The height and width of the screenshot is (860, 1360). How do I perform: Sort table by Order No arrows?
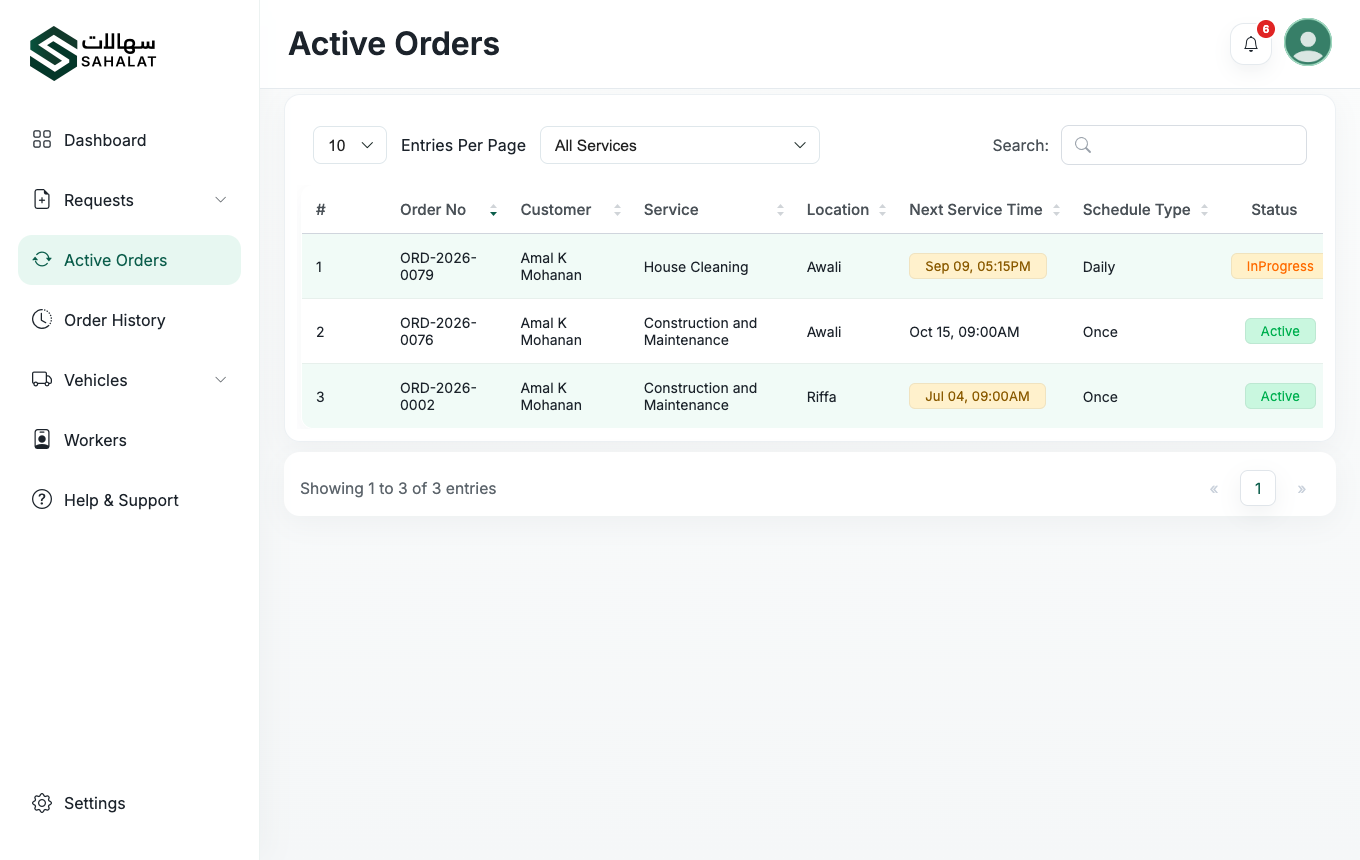[x=493, y=210]
